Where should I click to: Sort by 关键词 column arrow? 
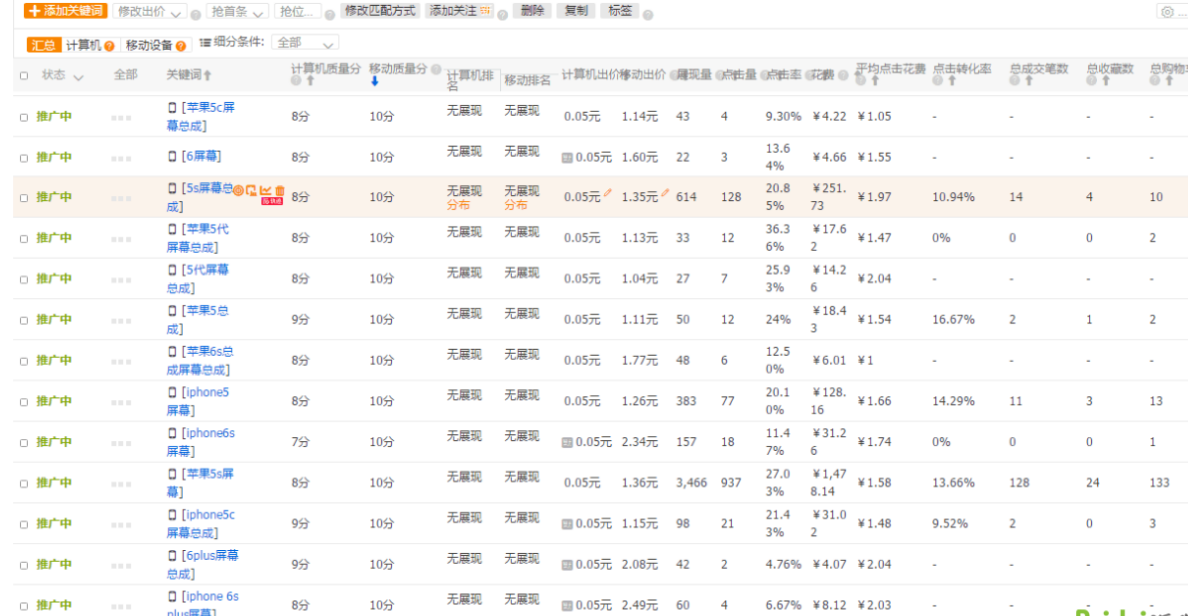click(208, 75)
